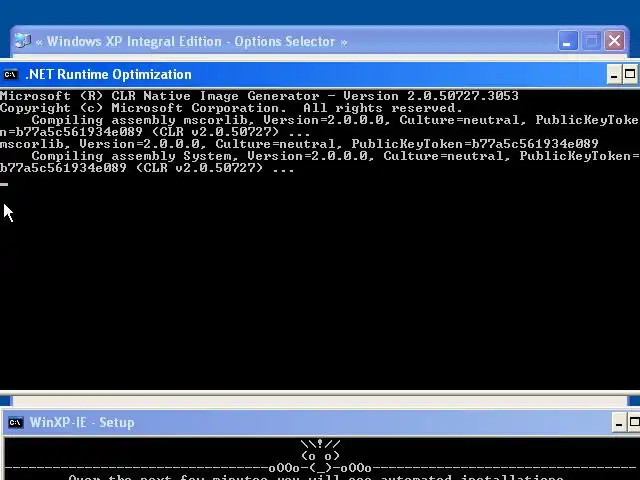Image resolution: width=640 pixels, height=480 pixels.
Task: Click the disabled maximize button of Options Selector
Action: 591,41
